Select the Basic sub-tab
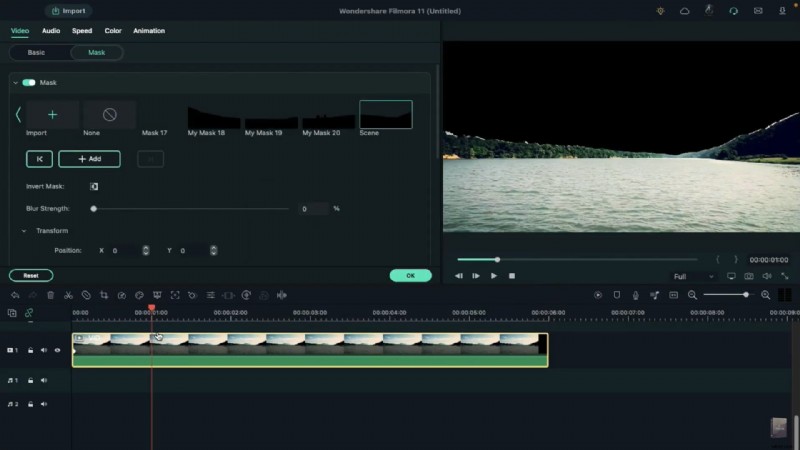Viewport: 800px width, 450px height. pyautogui.click(x=36, y=53)
